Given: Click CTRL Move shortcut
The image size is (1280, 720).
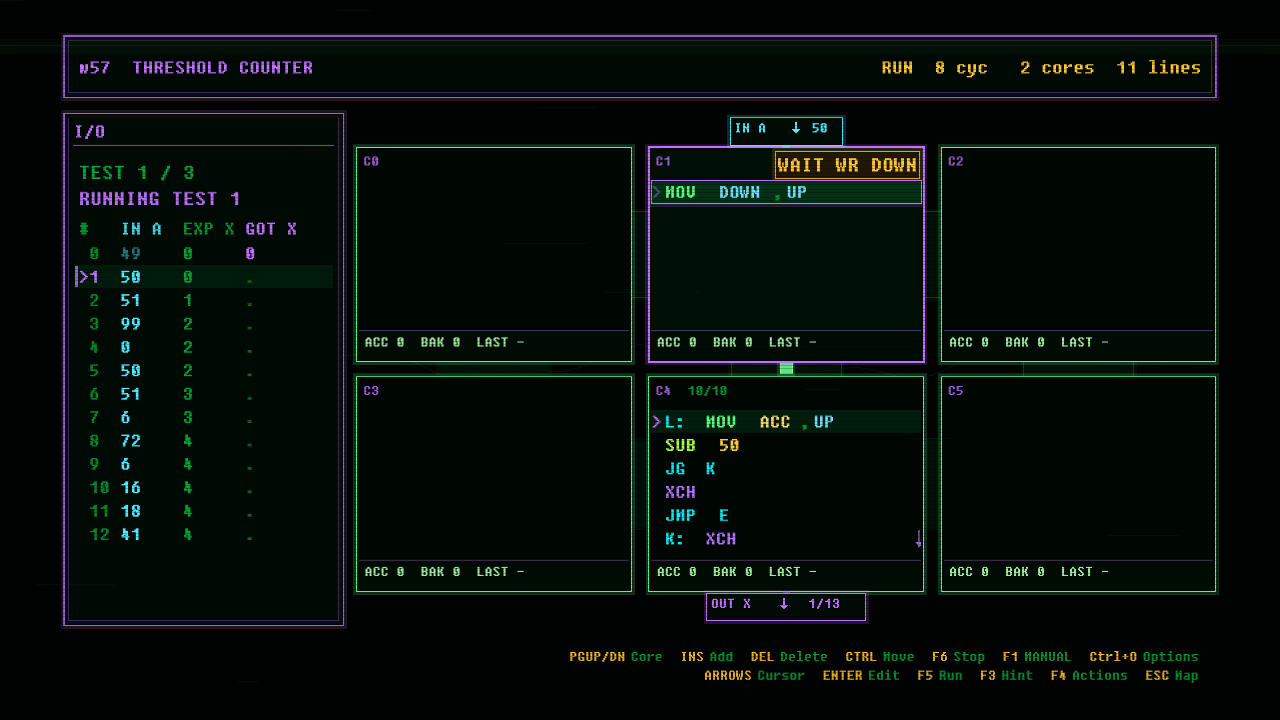Looking at the screenshot, I should 880,657.
